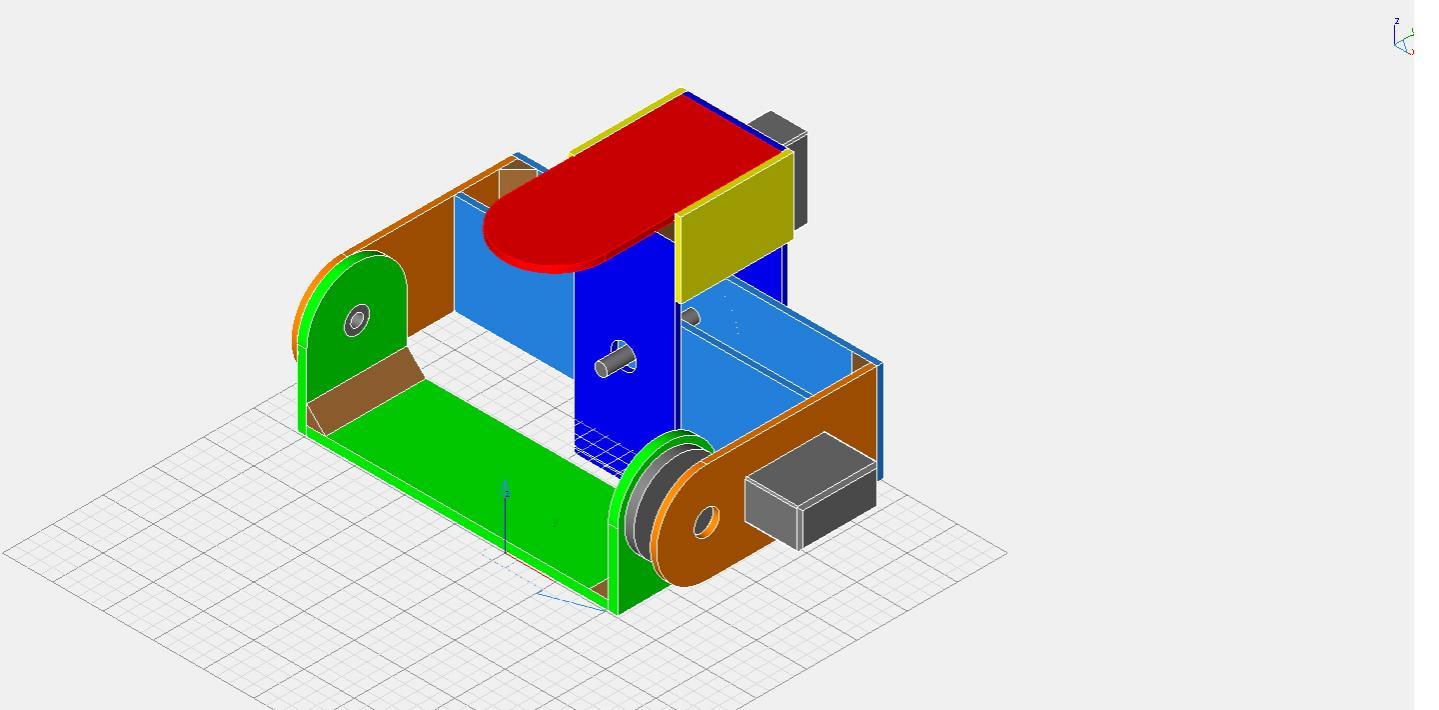Select the small gray pin on right blue panel
This screenshot has width=1439, height=710.
[691, 317]
